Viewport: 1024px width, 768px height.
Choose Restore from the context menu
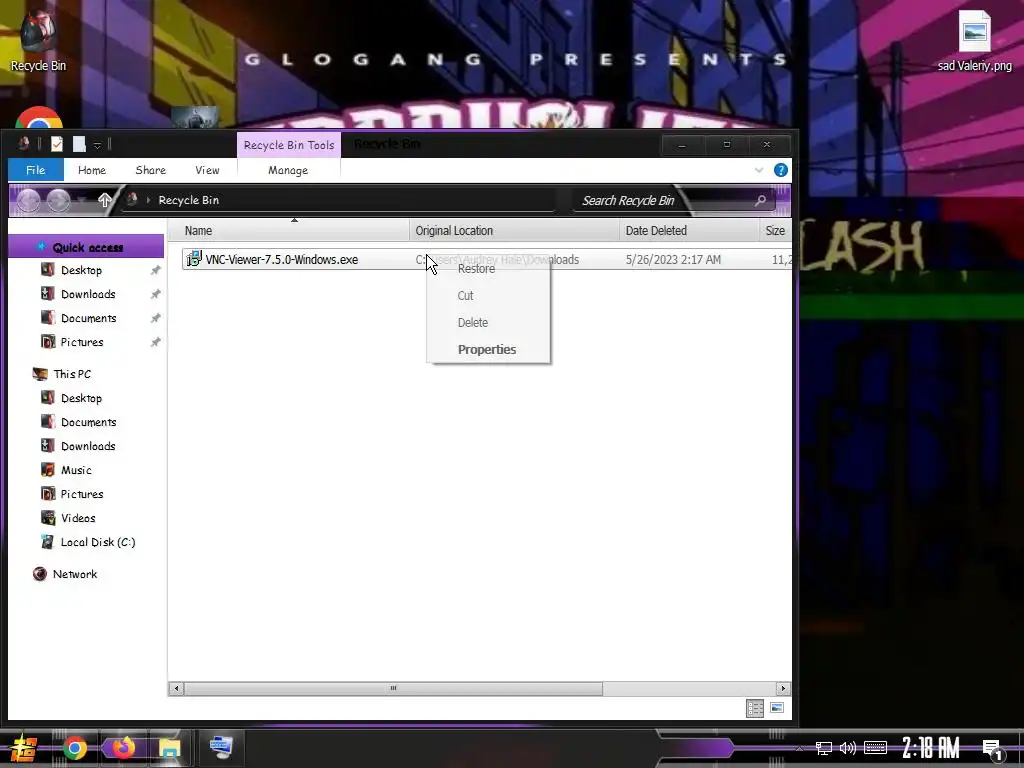488,268
